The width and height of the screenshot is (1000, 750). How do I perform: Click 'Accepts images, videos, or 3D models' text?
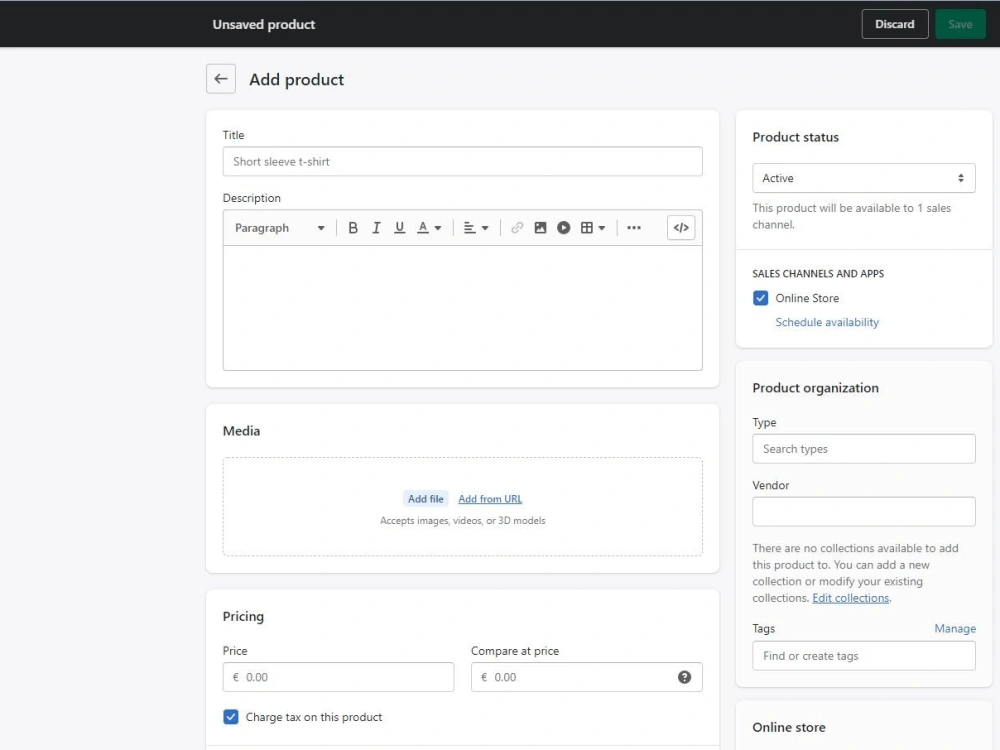coord(462,520)
